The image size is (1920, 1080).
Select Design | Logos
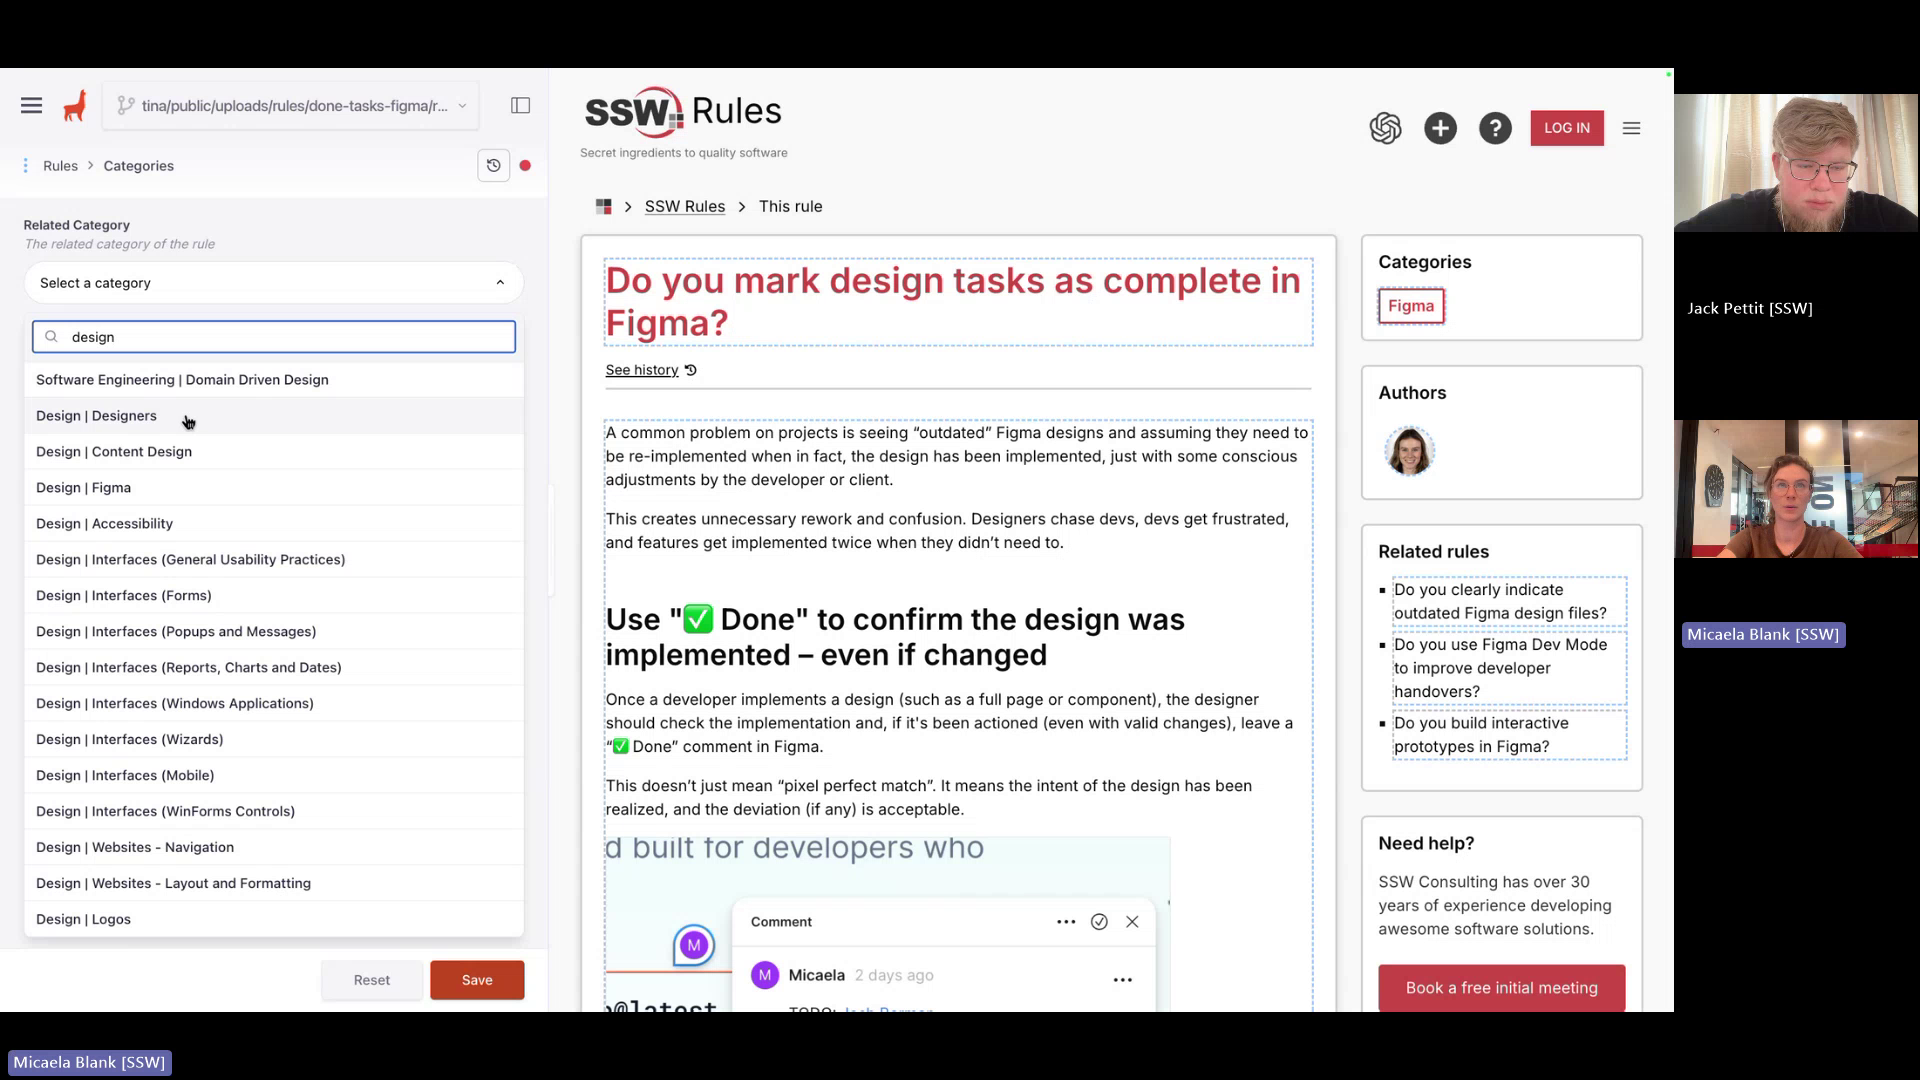[273, 920]
